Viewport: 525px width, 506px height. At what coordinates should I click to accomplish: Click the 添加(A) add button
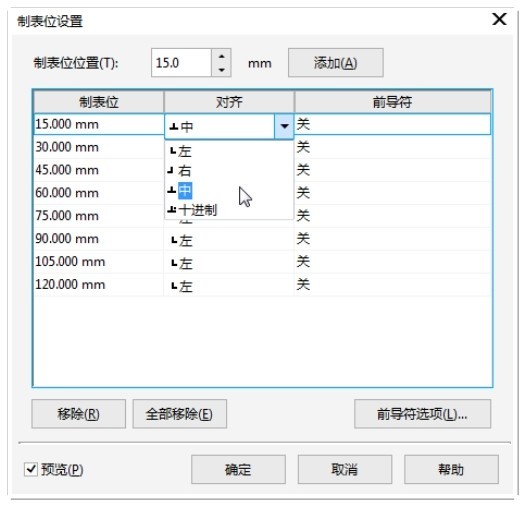click(x=335, y=63)
